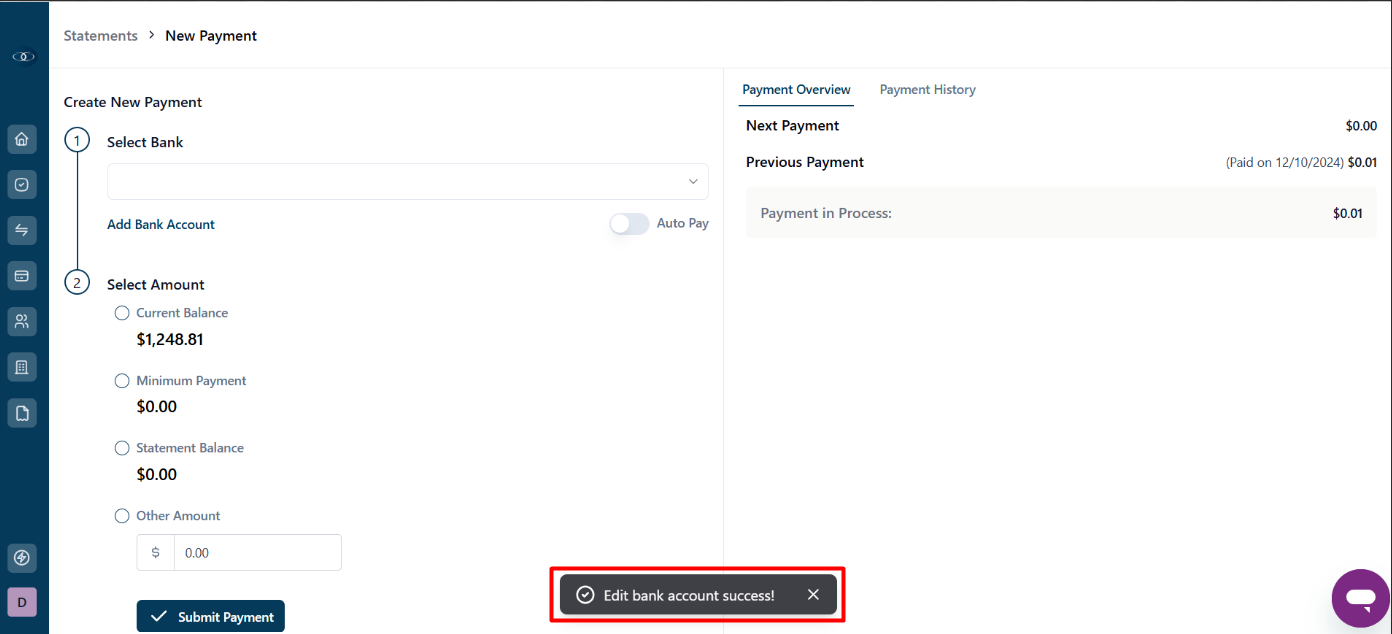
Task: Click the Add Bank Account link
Action: (161, 225)
